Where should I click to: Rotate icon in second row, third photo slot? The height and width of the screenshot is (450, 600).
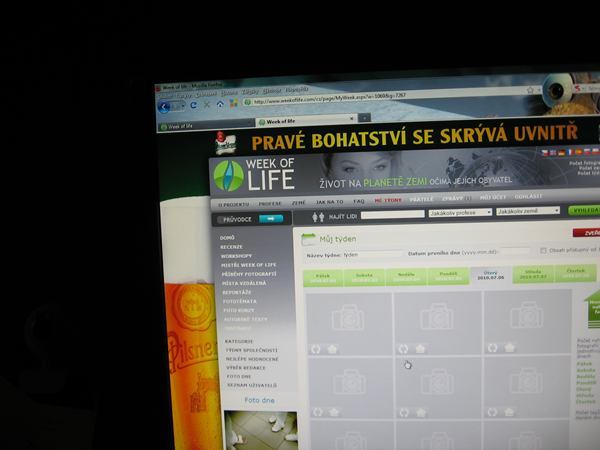click(x=492, y=412)
